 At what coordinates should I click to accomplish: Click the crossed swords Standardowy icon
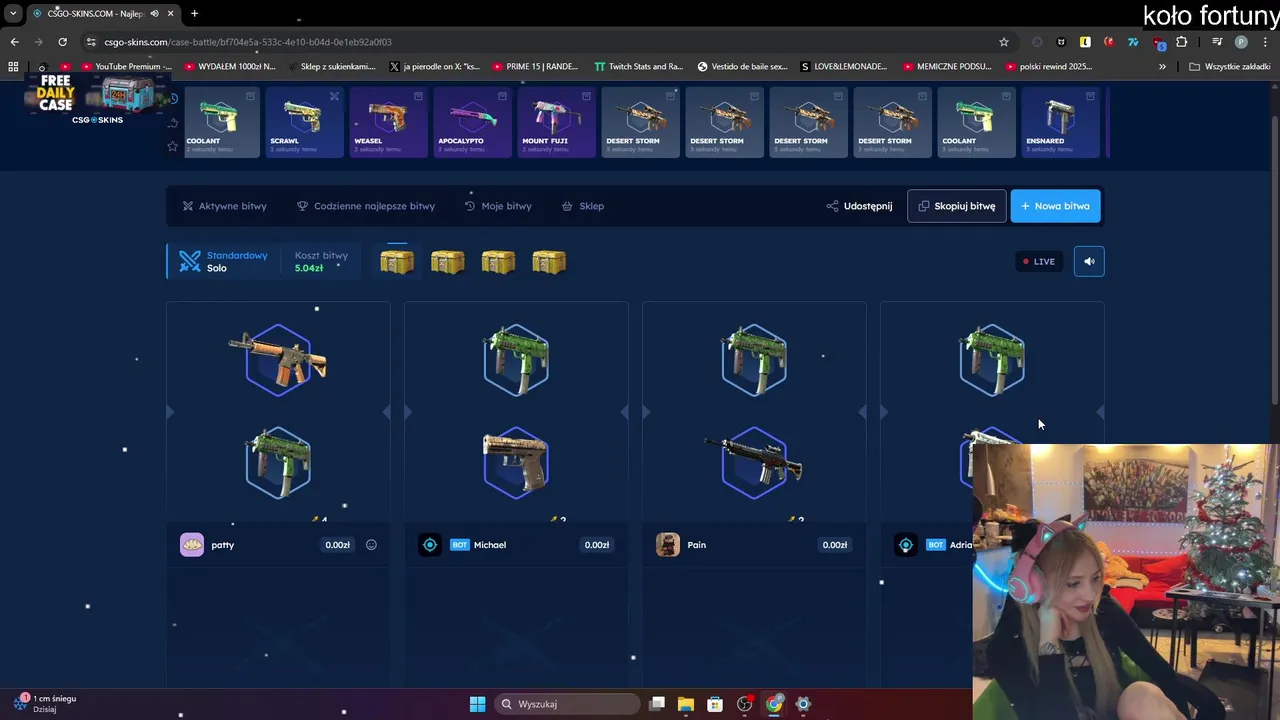point(190,261)
